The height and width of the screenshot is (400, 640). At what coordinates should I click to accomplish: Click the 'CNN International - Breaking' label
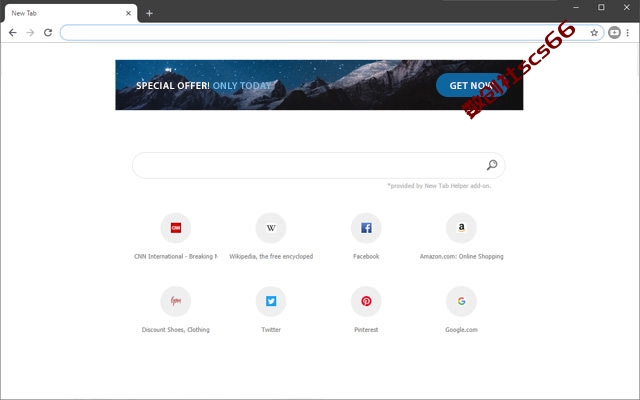point(176,256)
